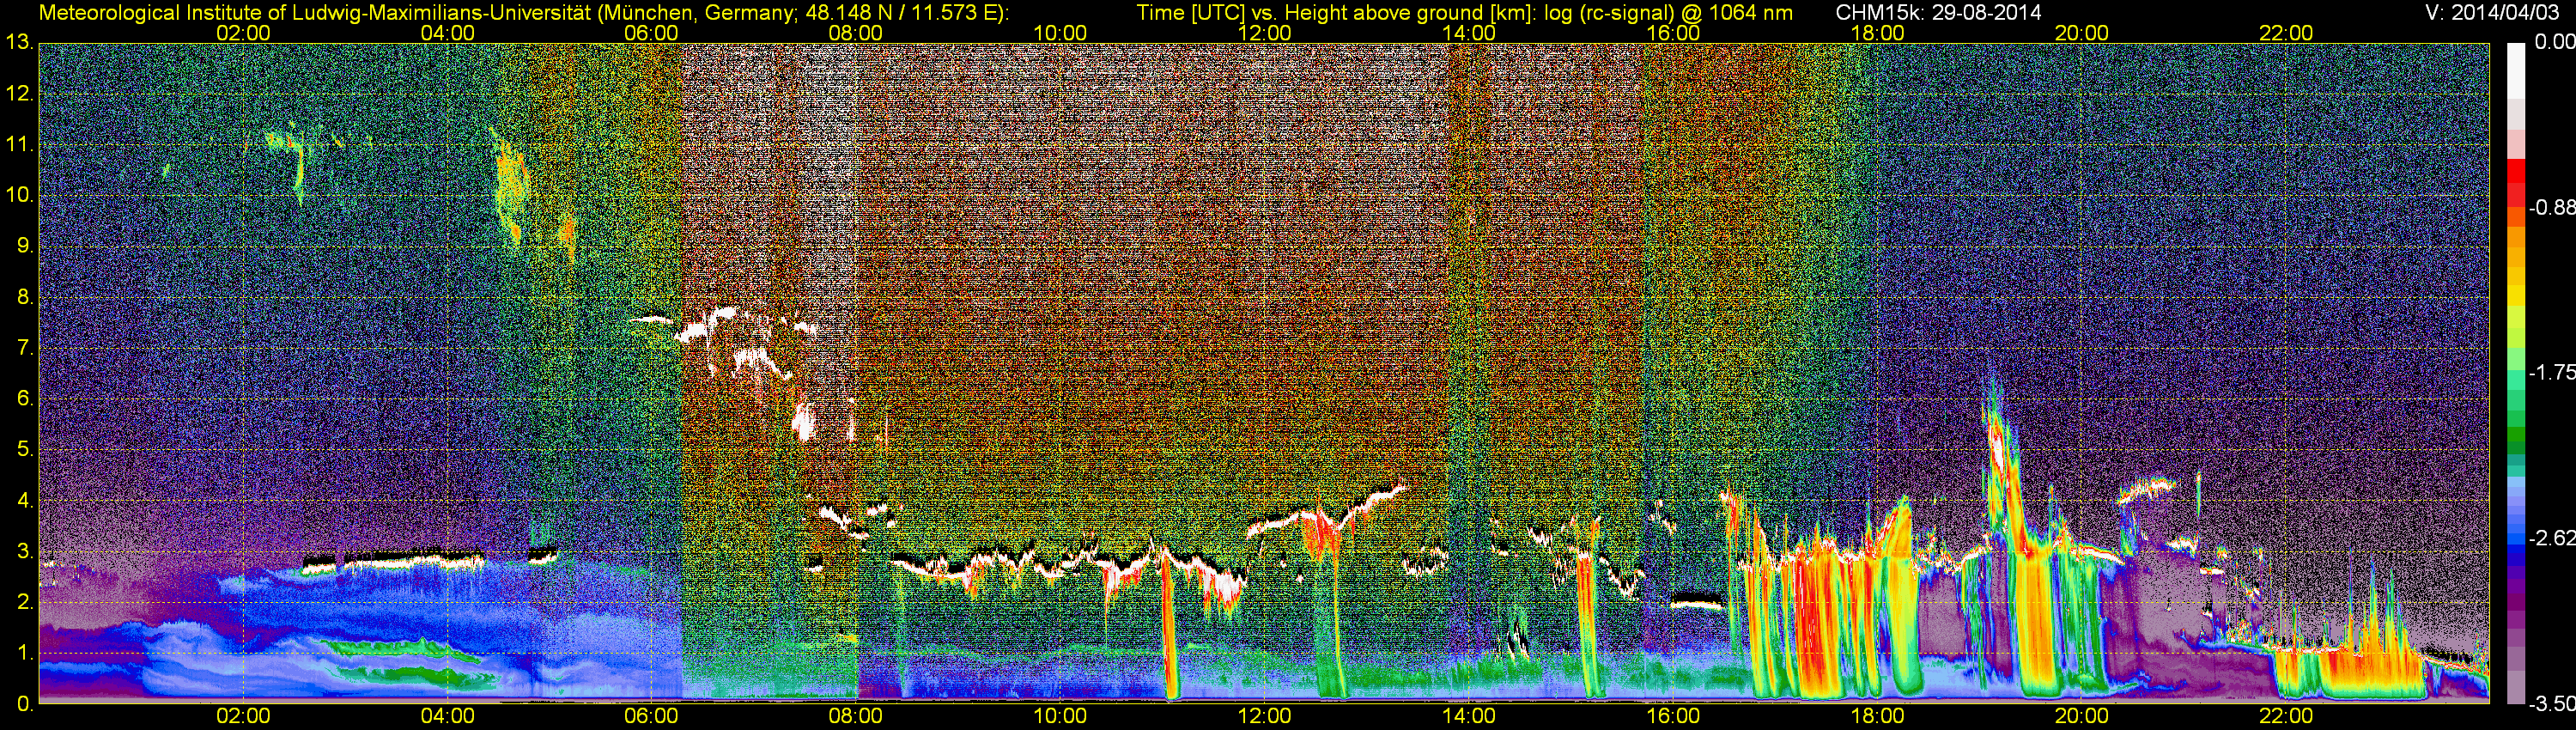2576x730 pixels.
Task: Click the '18:00' label on the top time axis
Action: coord(1877,33)
